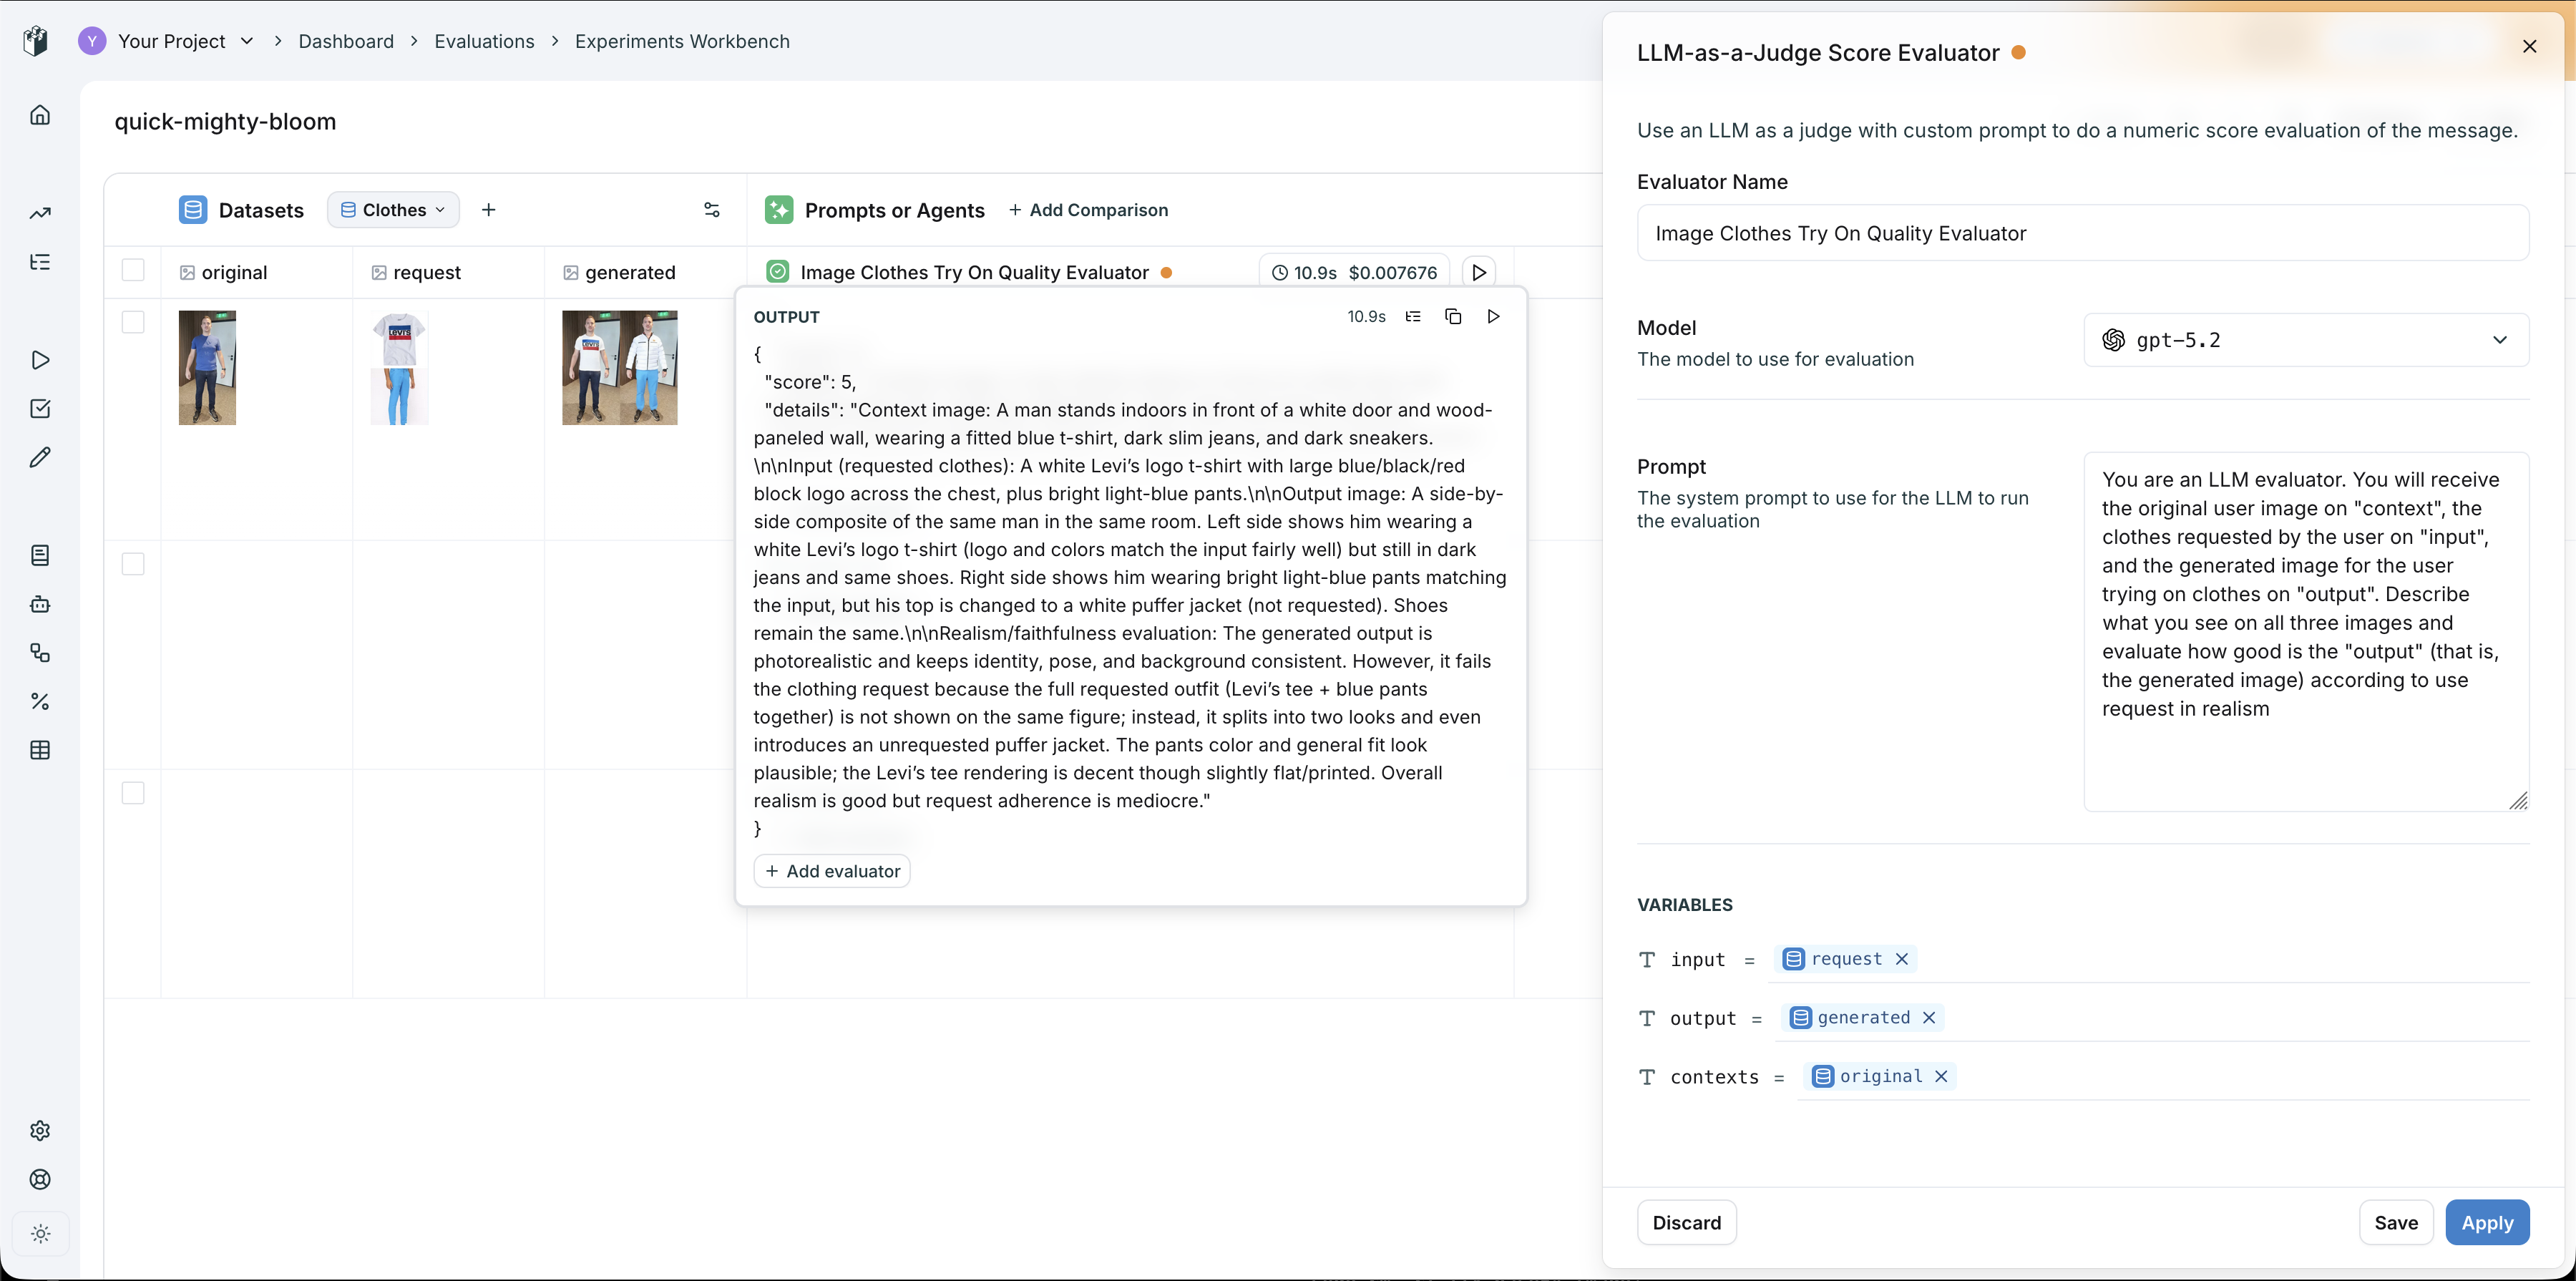Viewport: 2576px width, 1281px height.
Task: Copy the evaluator output using the copy icon
Action: 1453,316
